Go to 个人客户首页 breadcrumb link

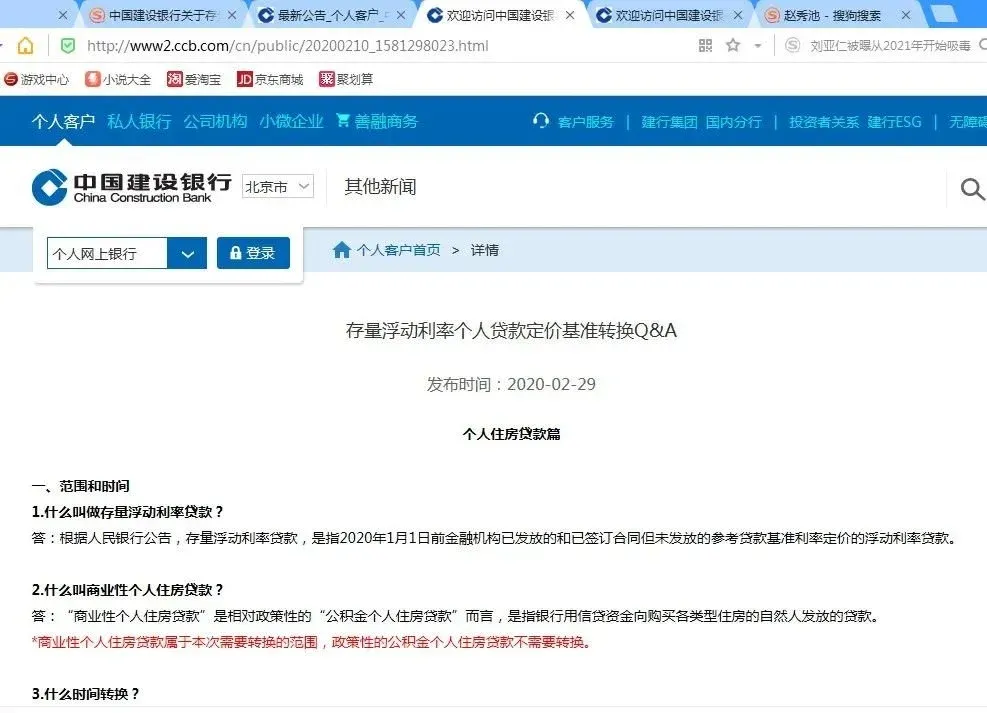point(398,250)
